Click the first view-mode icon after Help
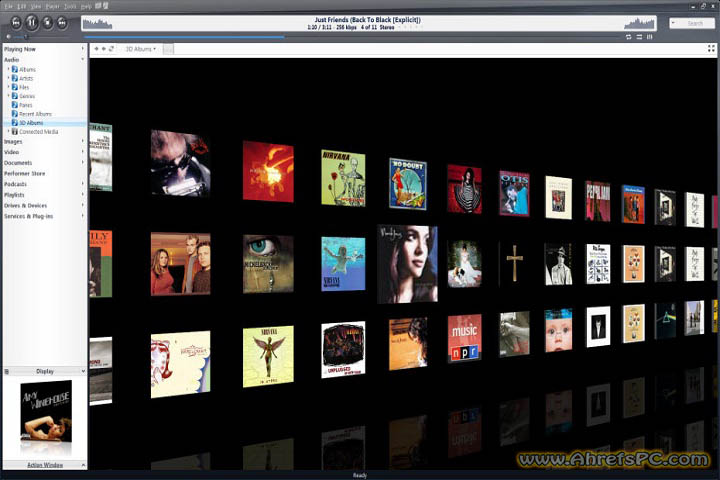The width and height of the screenshot is (720, 480). [98, 6]
